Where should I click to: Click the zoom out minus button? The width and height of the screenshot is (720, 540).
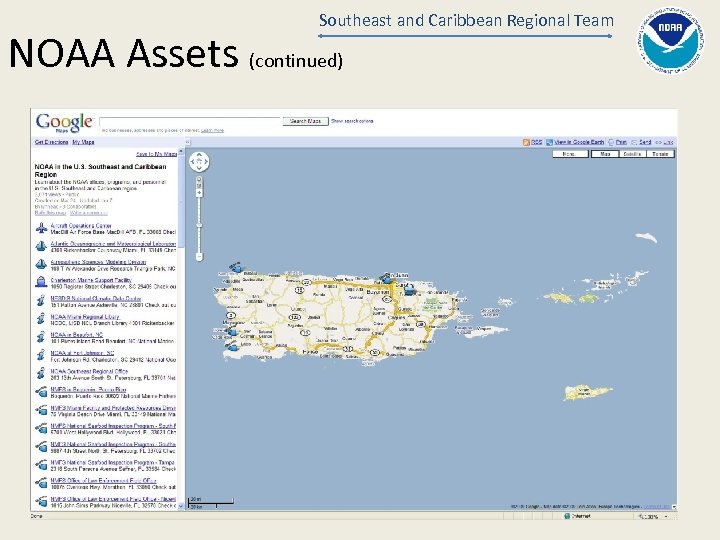coord(199,256)
